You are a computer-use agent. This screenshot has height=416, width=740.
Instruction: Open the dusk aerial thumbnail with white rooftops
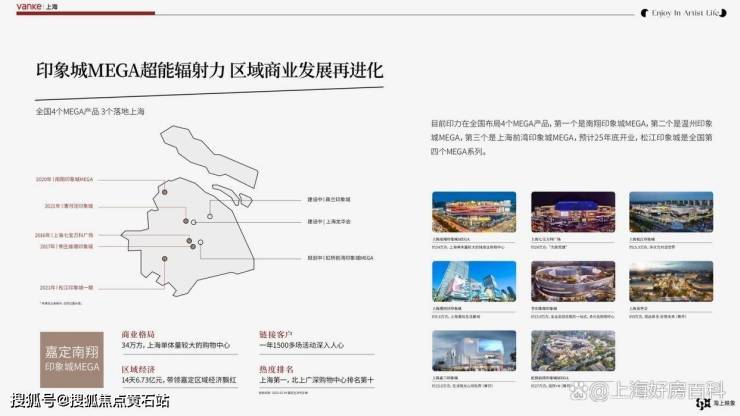pyautogui.click(x=671, y=212)
